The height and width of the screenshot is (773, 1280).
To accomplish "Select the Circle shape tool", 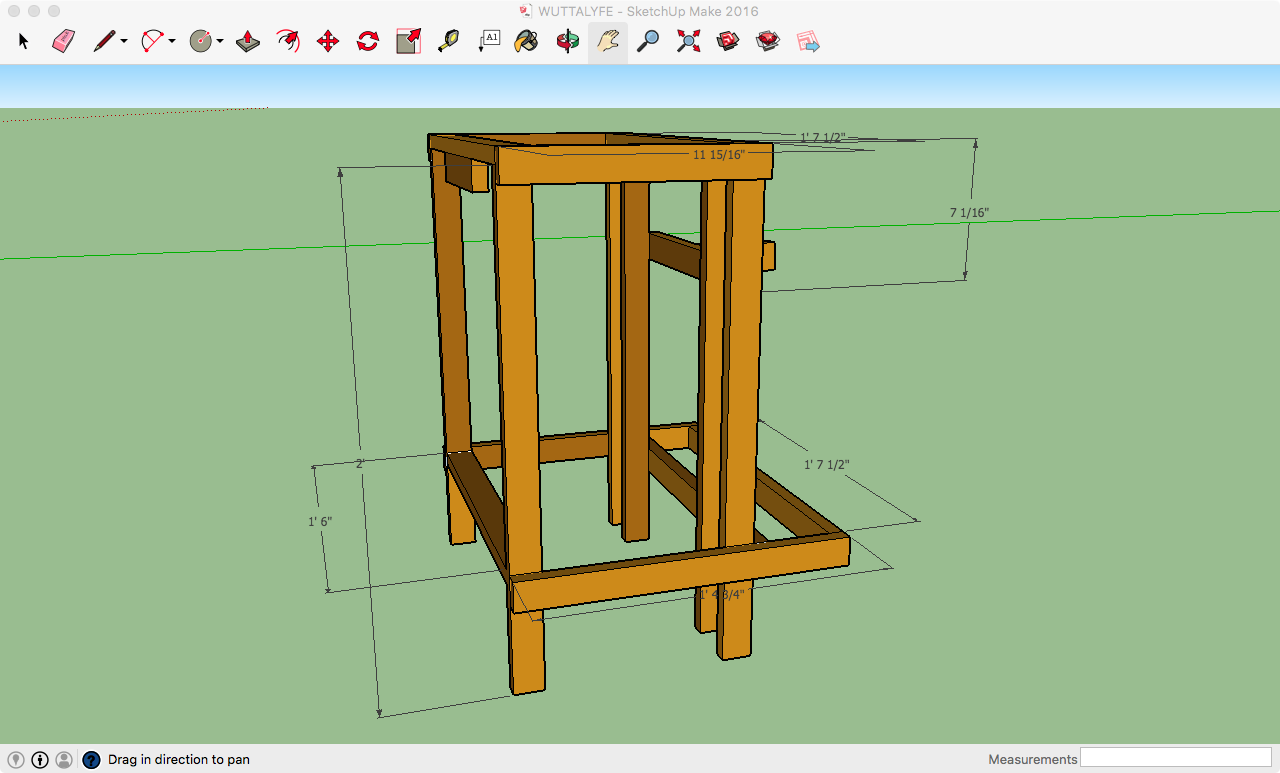I will pyautogui.click(x=201, y=41).
